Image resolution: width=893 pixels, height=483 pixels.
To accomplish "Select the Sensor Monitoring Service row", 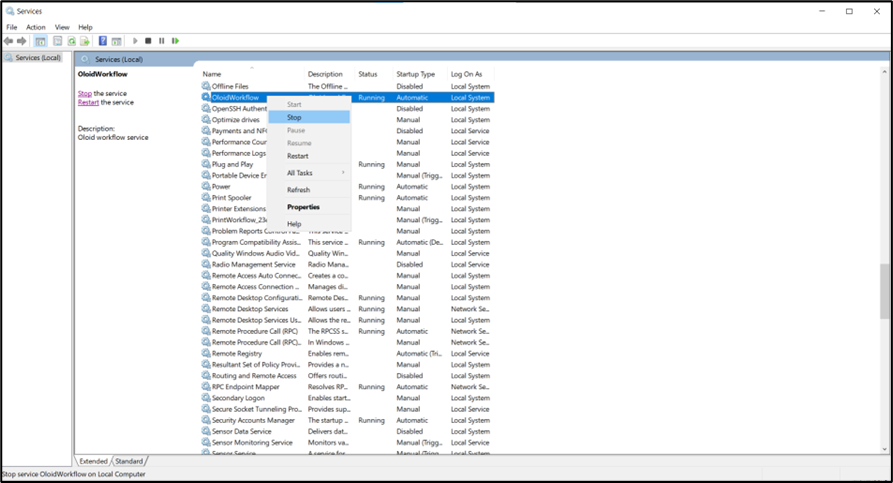I will pos(347,442).
